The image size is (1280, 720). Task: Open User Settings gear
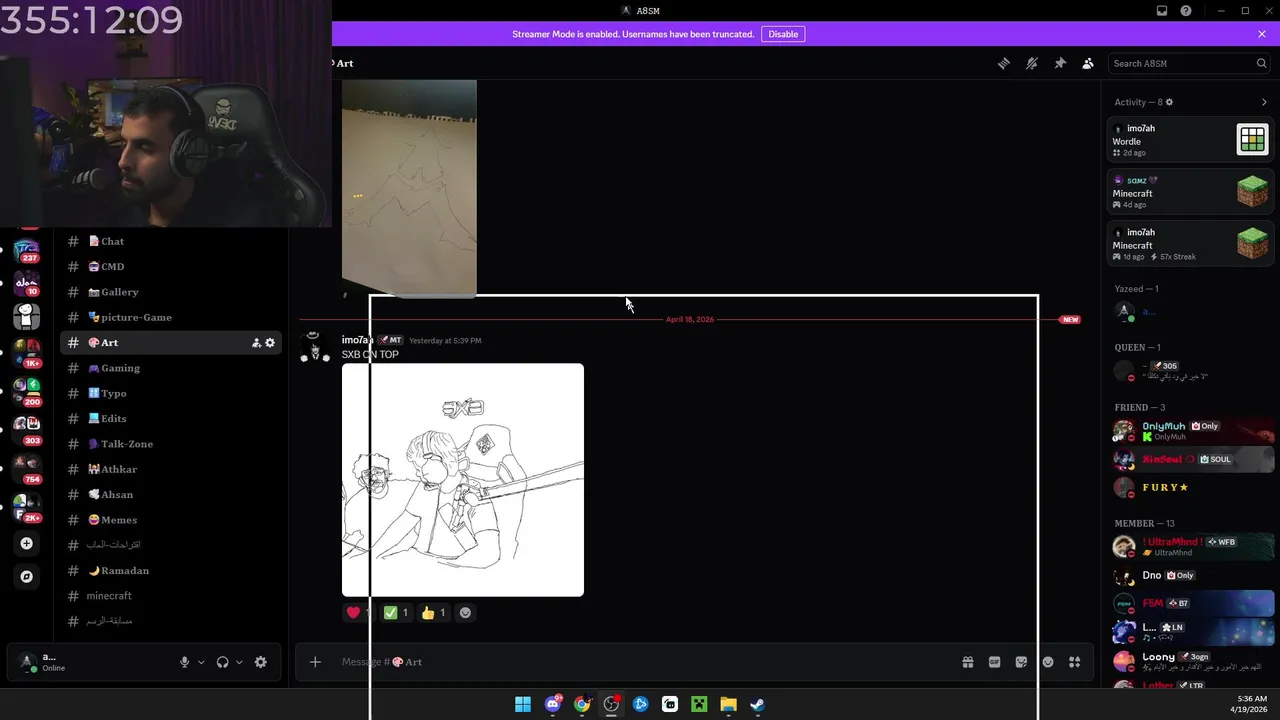261,662
